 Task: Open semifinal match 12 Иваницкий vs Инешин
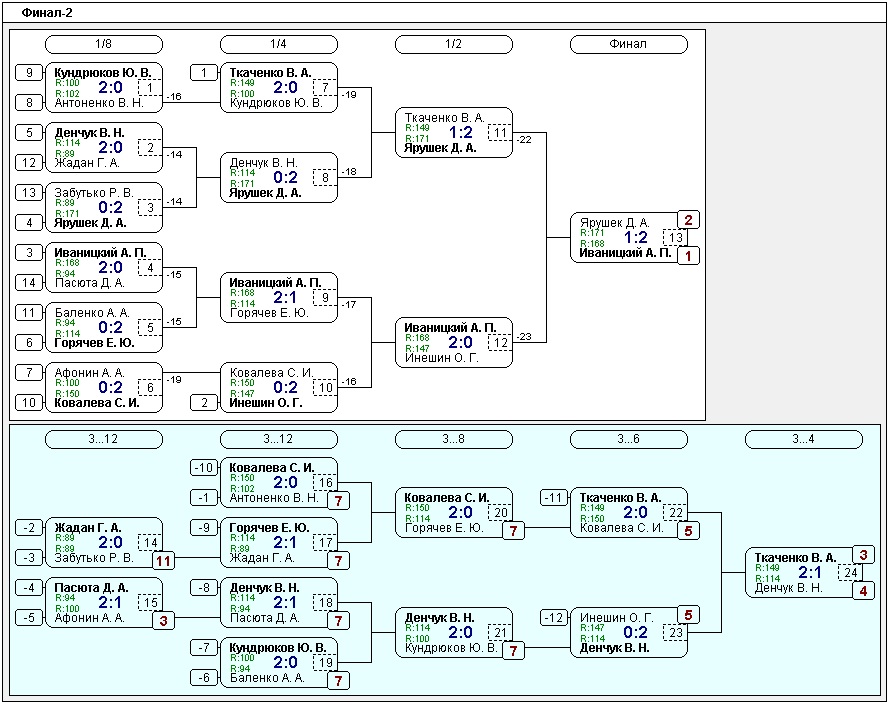pos(454,343)
